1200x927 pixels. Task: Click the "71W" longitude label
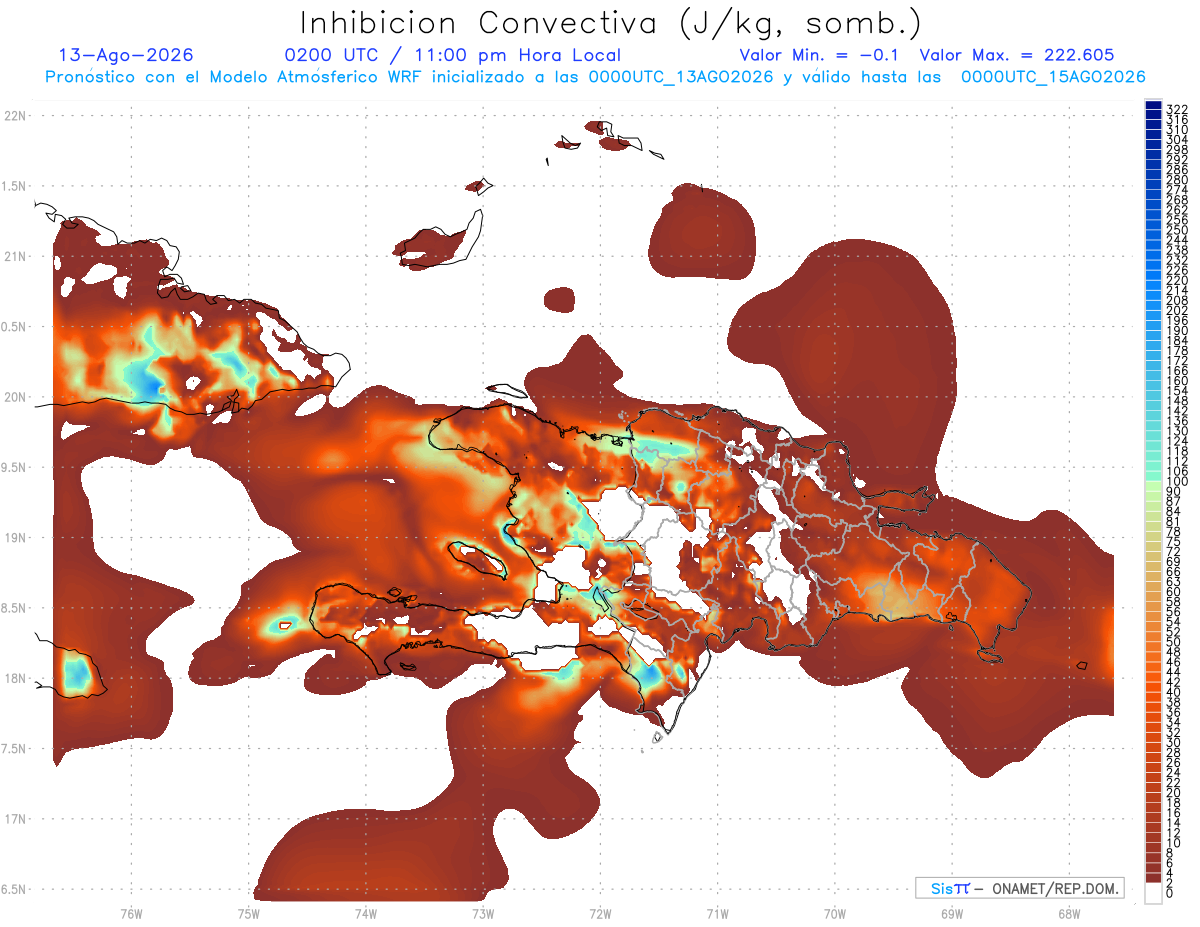pos(717,913)
